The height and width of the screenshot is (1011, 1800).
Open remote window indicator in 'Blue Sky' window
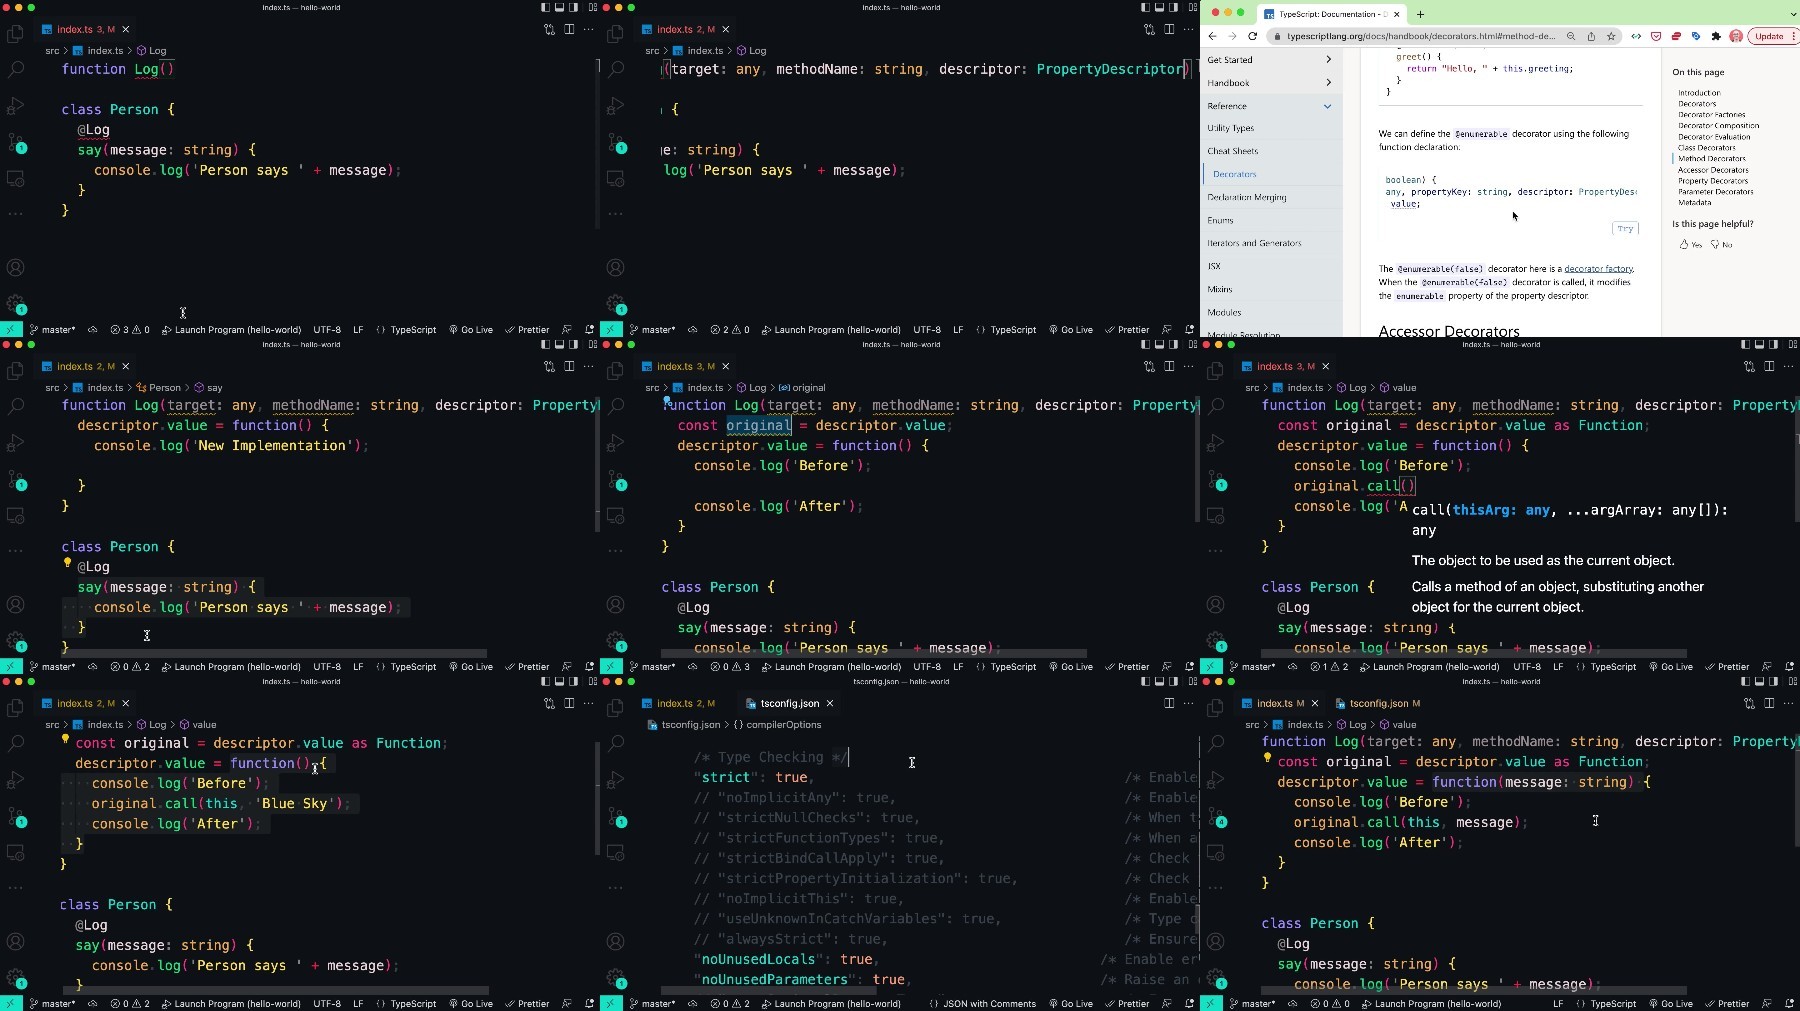pos(10,1003)
